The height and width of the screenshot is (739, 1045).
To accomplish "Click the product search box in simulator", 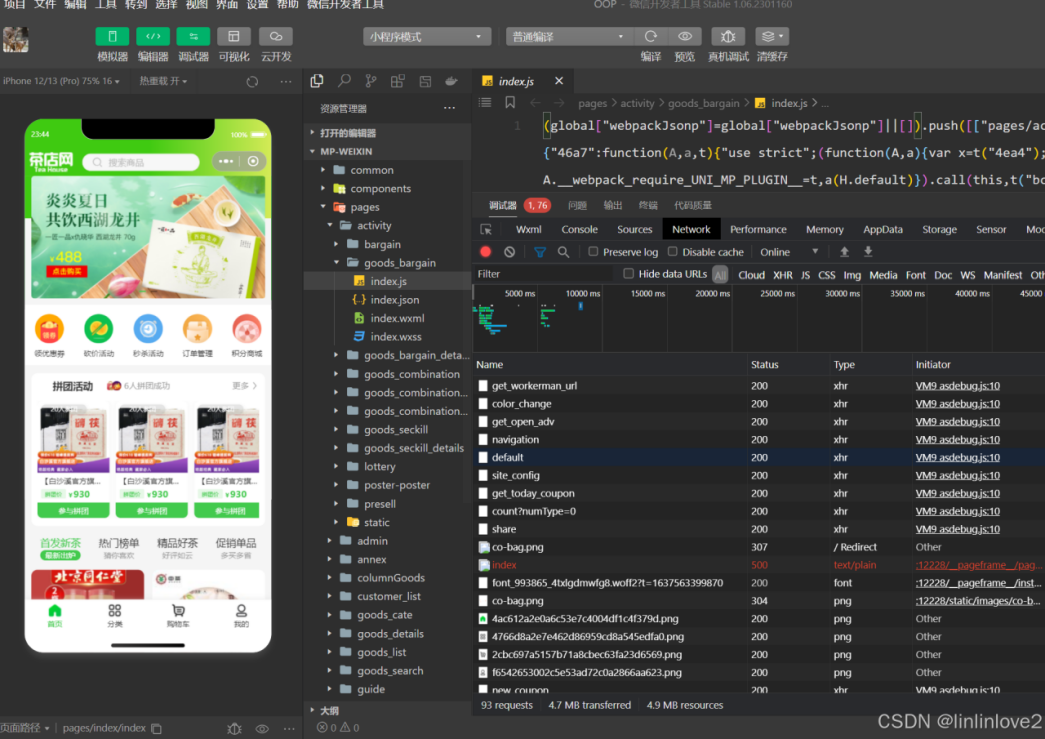I will [141, 162].
